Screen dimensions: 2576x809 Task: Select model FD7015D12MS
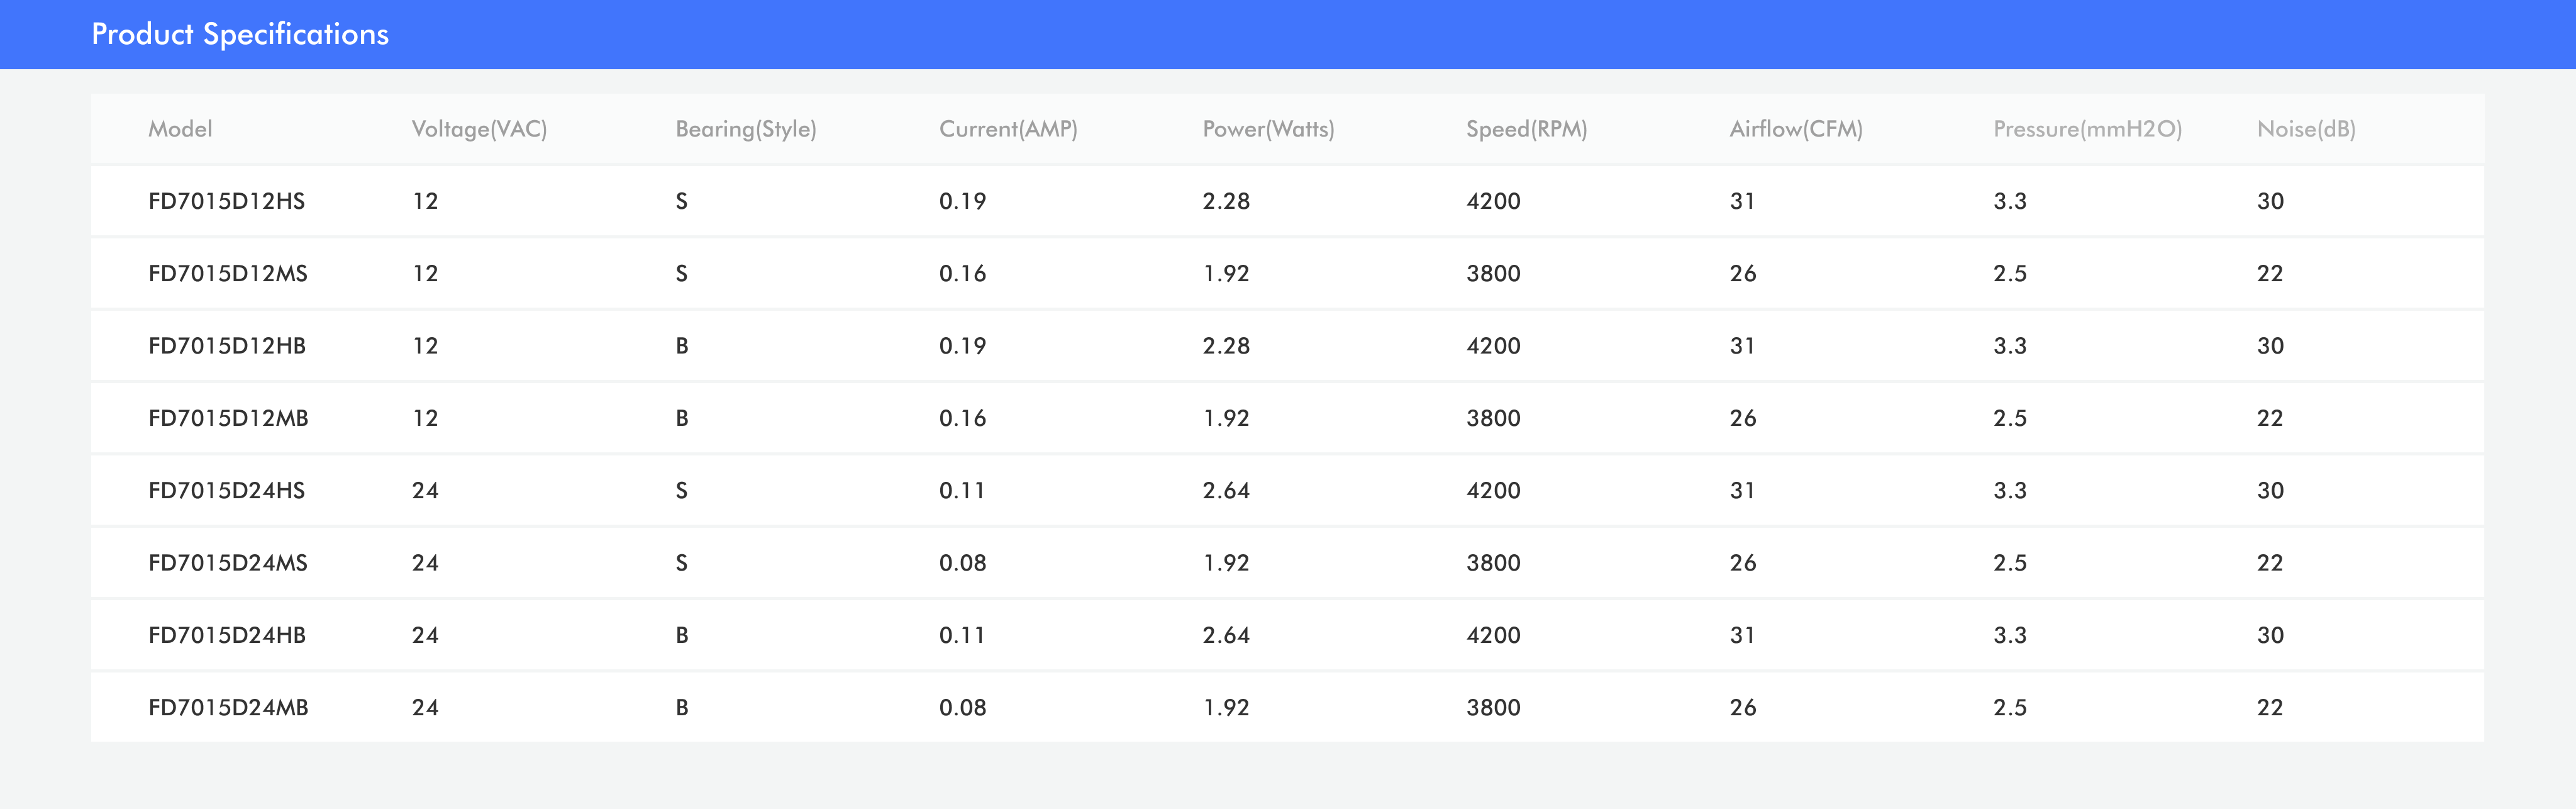point(227,273)
